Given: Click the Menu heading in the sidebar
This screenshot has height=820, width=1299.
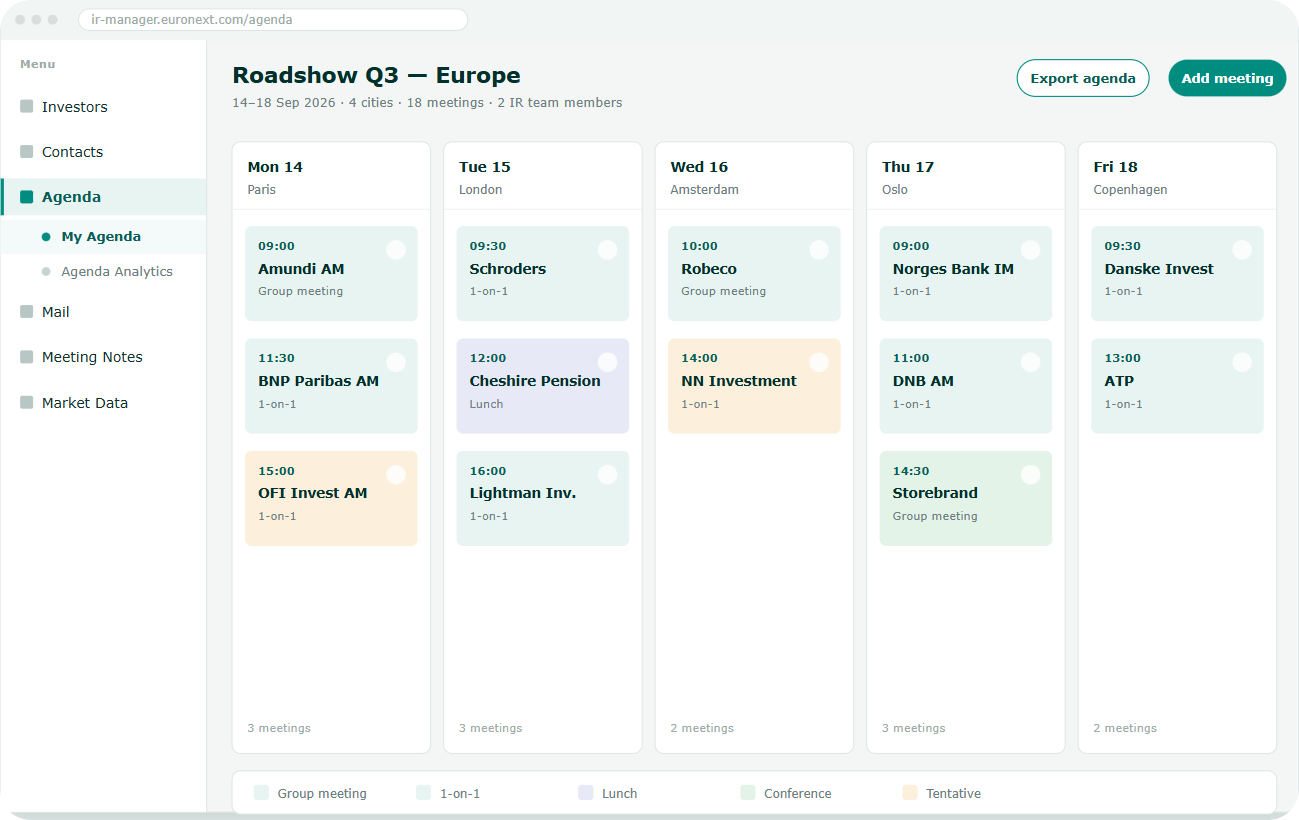Looking at the screenshot, I should coord(38,64).
